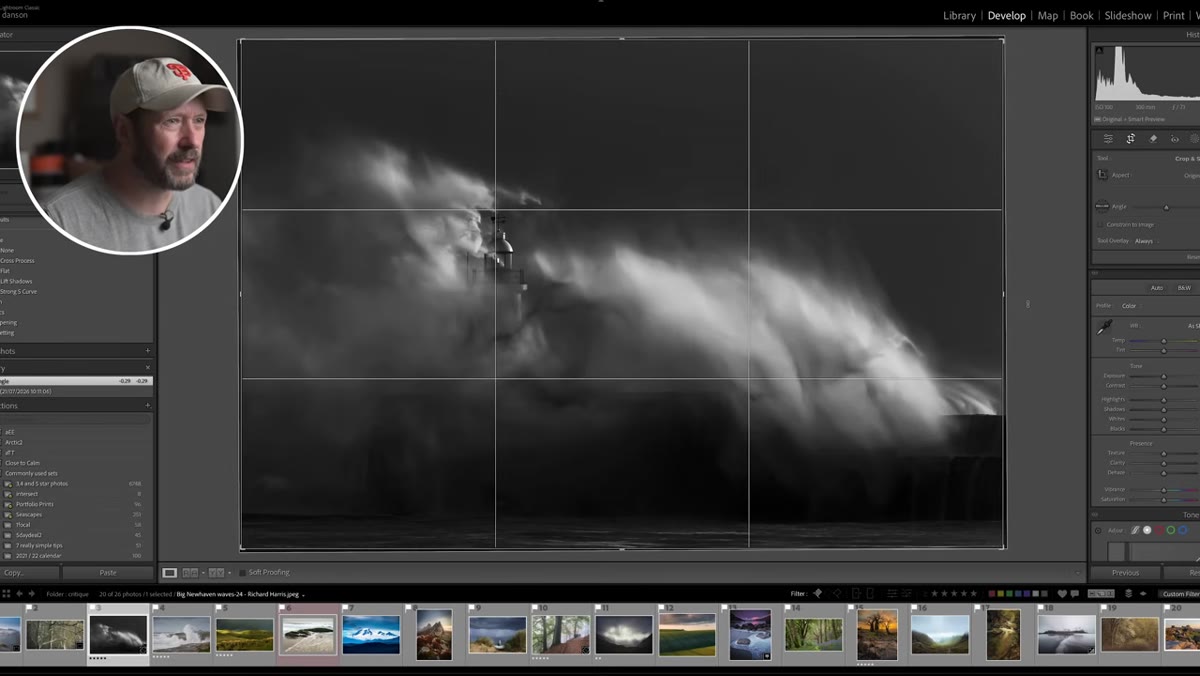Enable the Soft Proofing checkbox
Image resolution: width=1200 pixels, height=676 pixels.
tap(243, 572)
